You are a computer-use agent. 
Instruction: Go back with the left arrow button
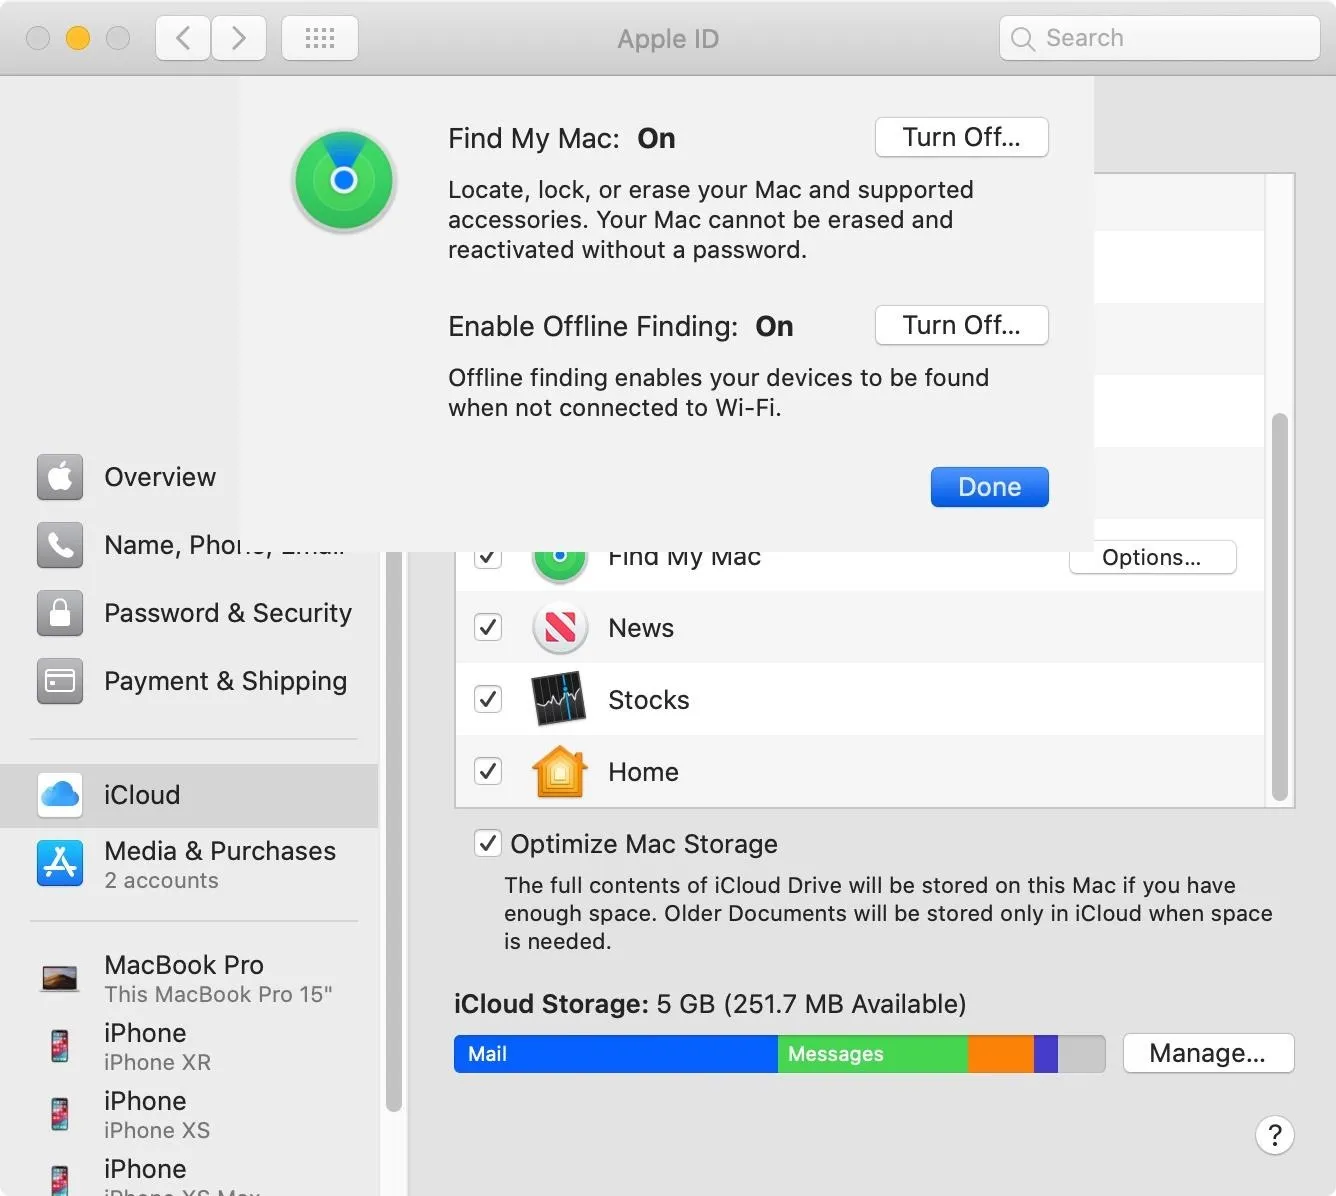183,39
